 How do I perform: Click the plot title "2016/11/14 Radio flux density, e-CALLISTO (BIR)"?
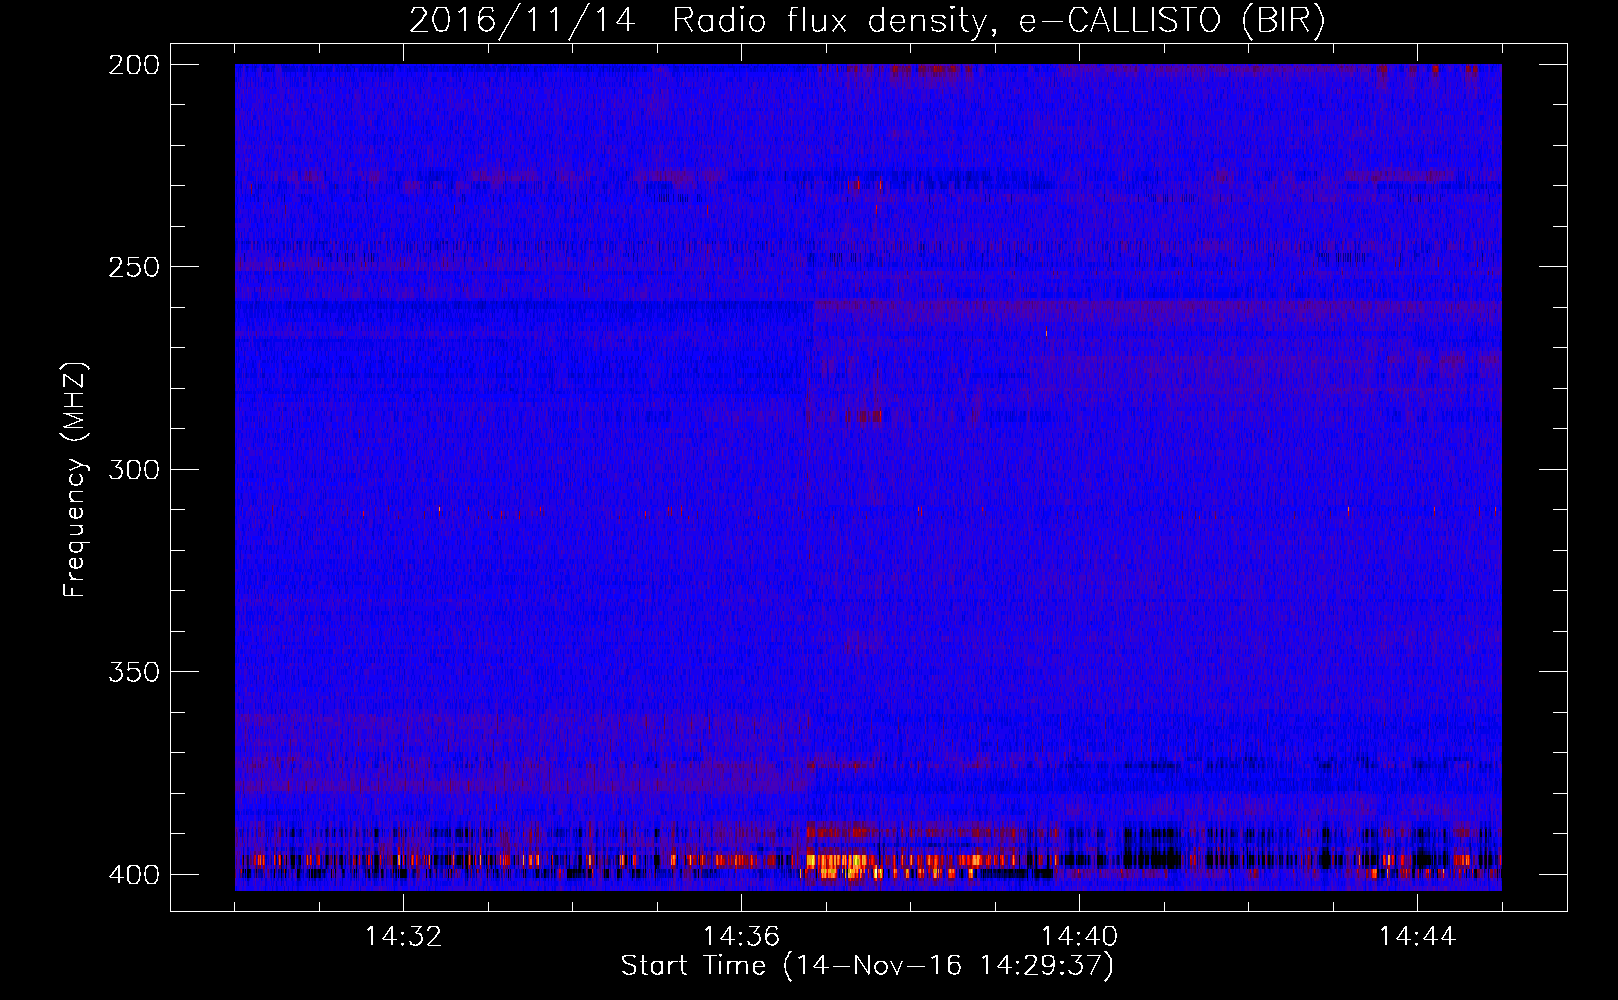[867, 20]
